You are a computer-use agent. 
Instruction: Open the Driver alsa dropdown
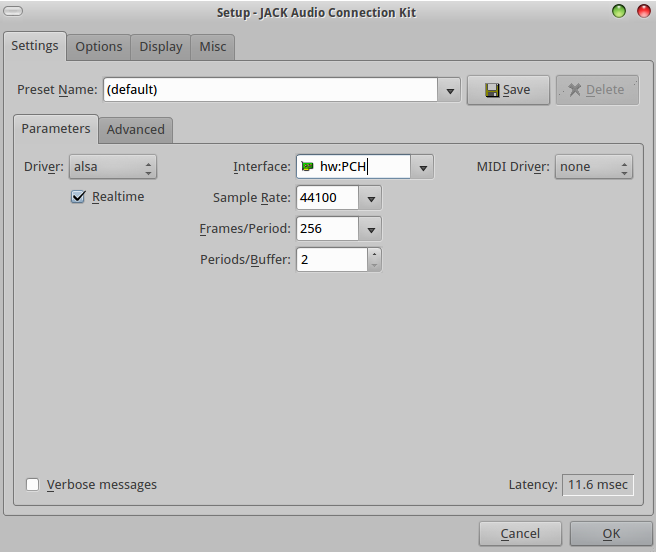[113, 167]
